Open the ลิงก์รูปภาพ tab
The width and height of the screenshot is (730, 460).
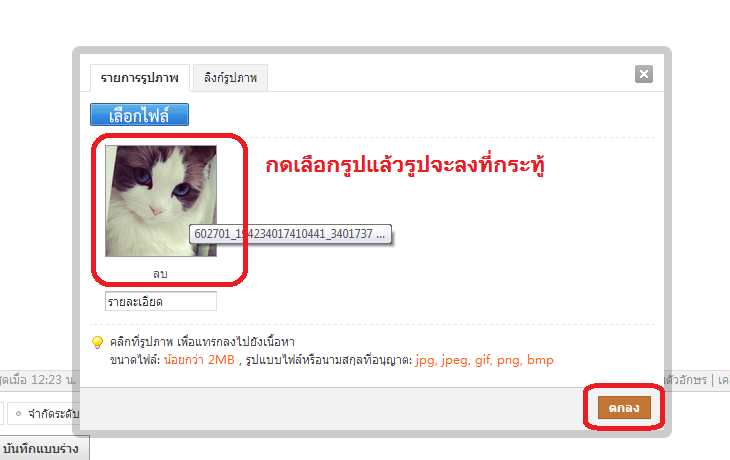tap(230, 78)
